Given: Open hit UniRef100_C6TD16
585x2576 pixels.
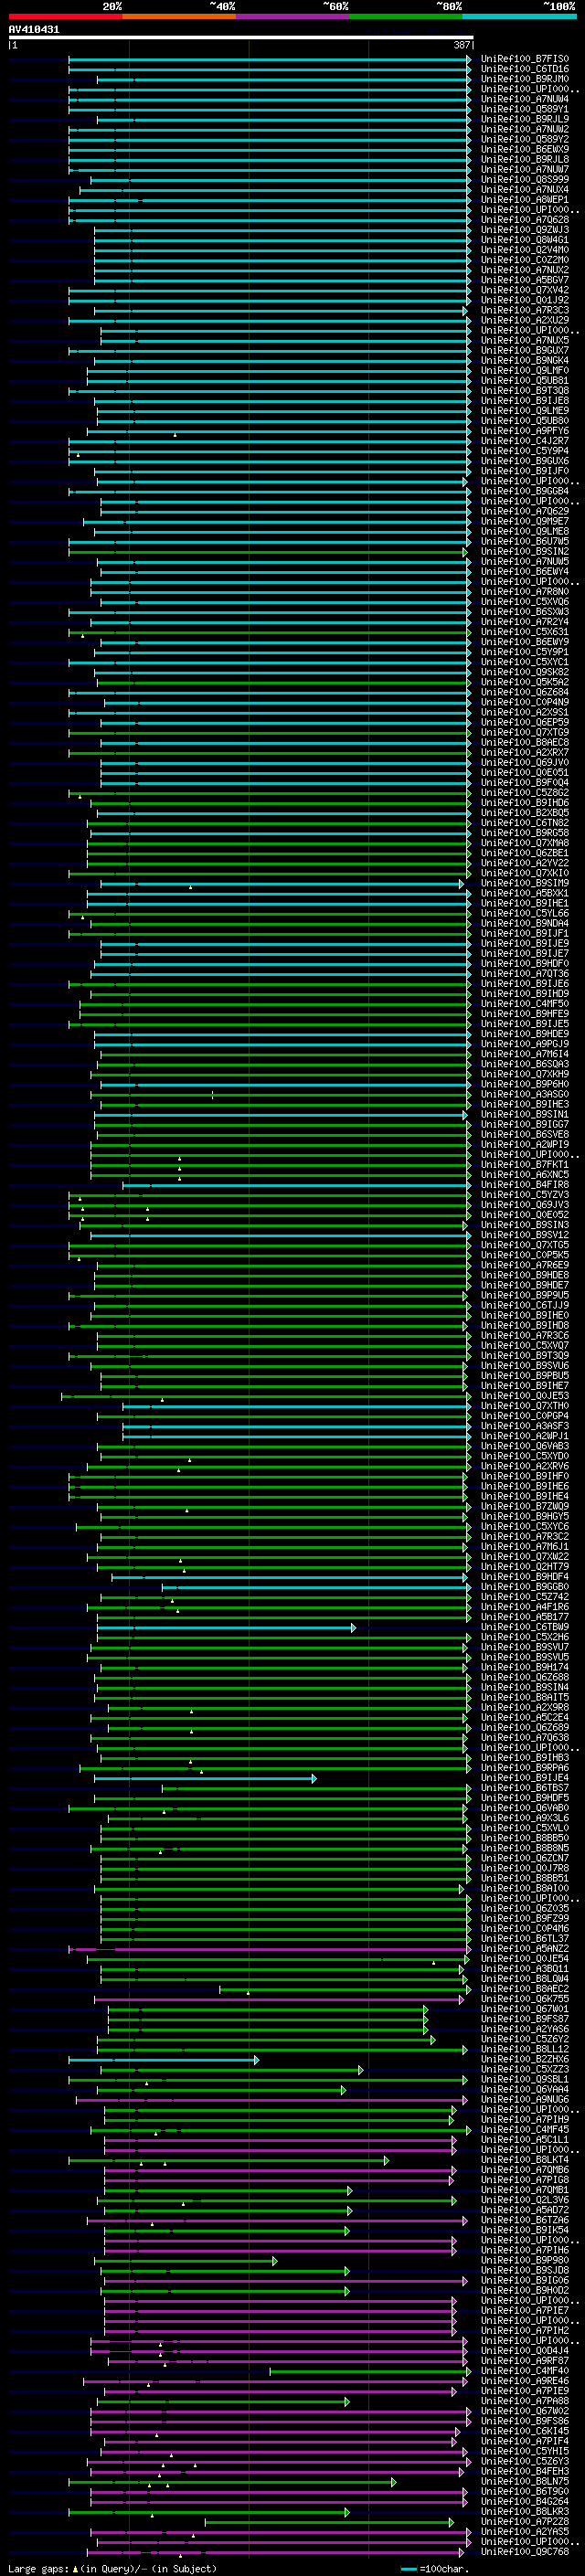Looking at the screenshot, I should coord(525,69).
